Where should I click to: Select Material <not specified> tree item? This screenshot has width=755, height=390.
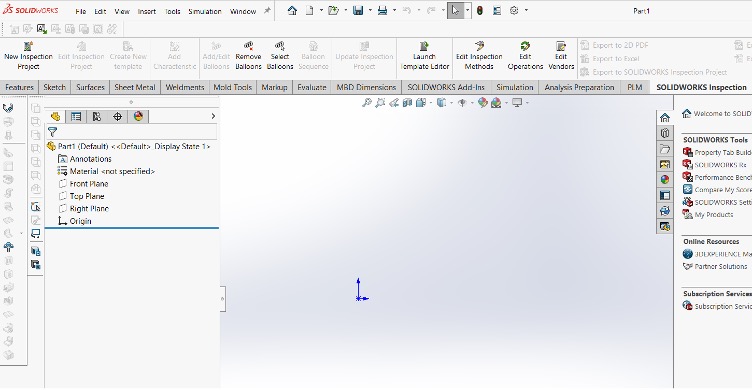pyautogui.click(x=106, y=171)
